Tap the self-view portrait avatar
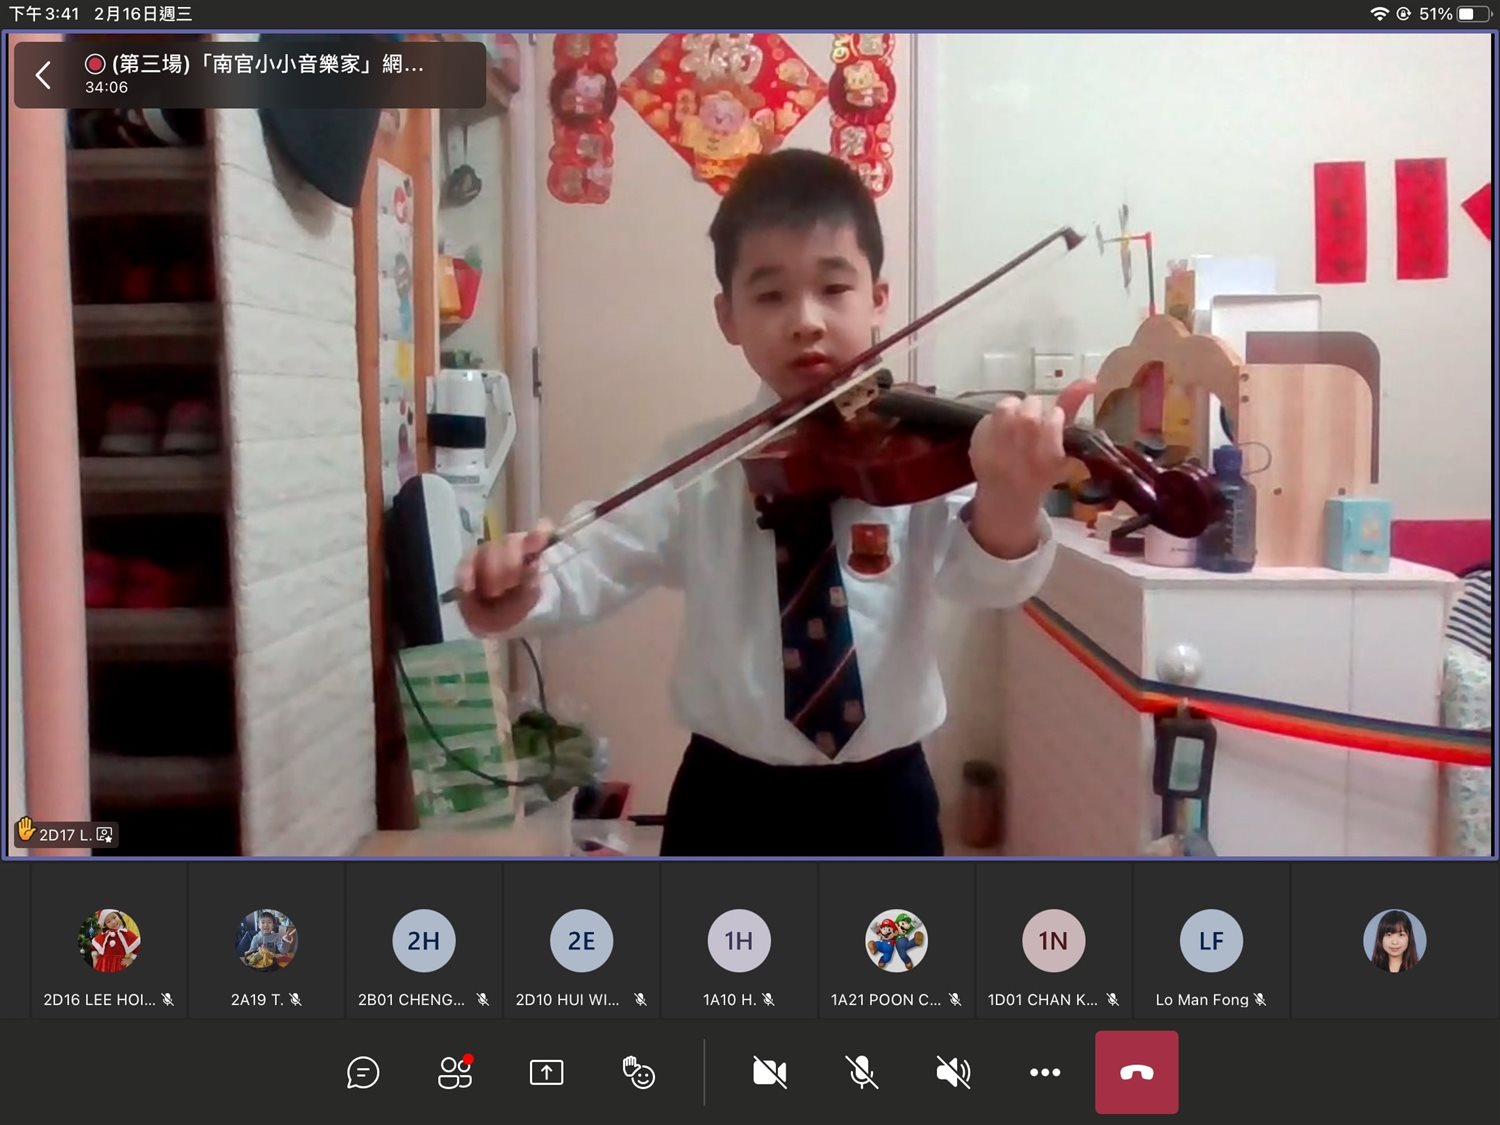The height and width of the screenshot is (1125, 1500). click(x=1394, y=941)
